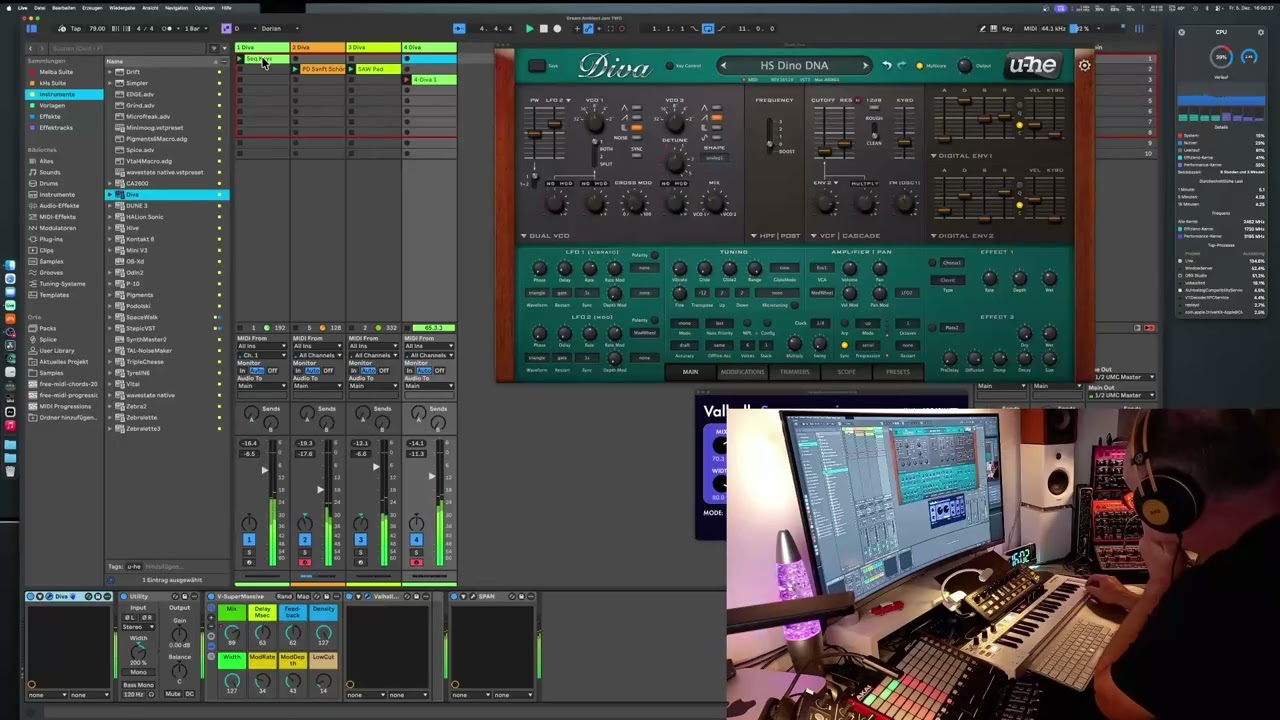Toggle Multicore in Diva
Image resolution: width=1280 pixels, height=720 pixels.
click(x=919, y=66)
